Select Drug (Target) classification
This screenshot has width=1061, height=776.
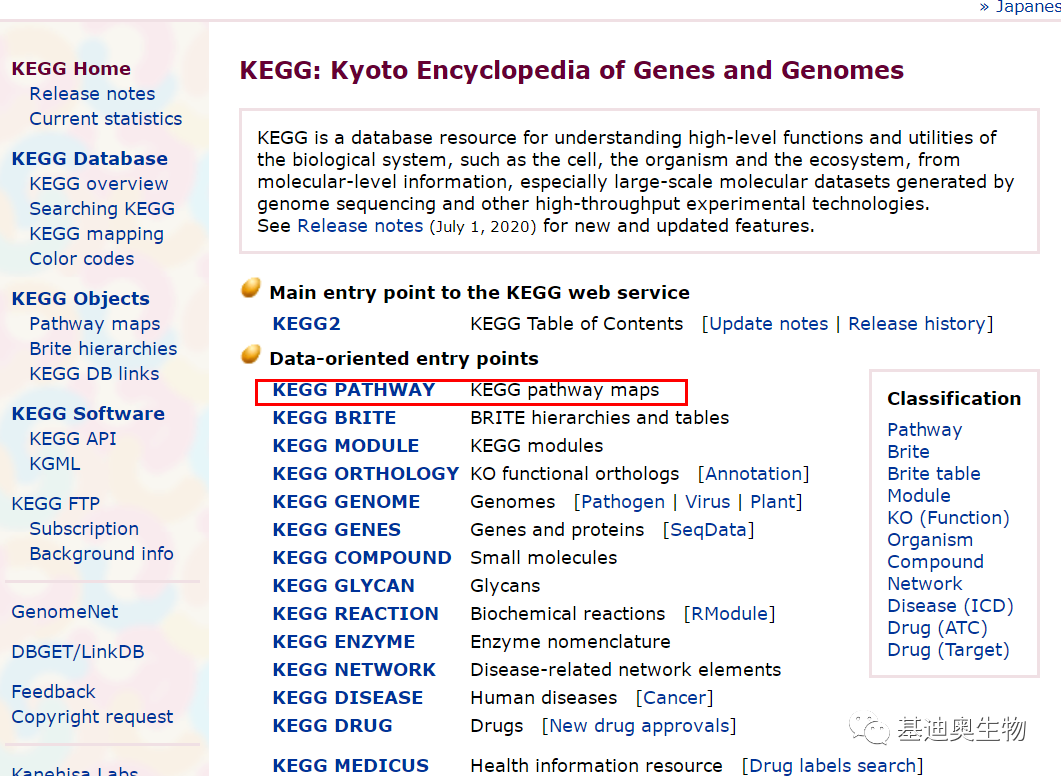948,650
